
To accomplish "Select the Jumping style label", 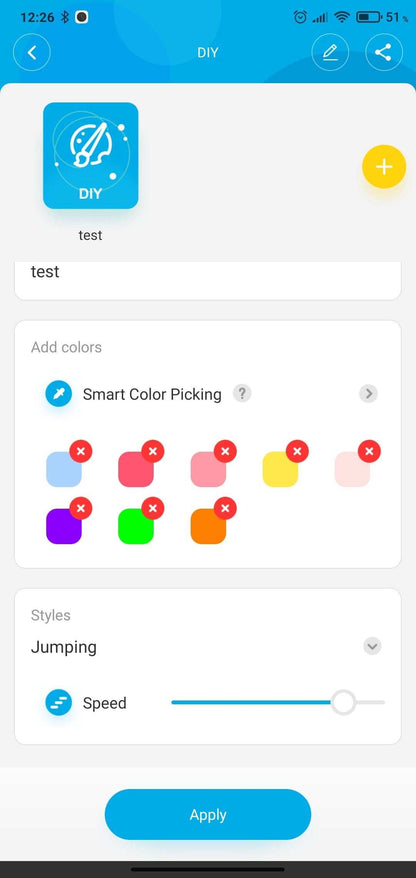I will [64, 647].
